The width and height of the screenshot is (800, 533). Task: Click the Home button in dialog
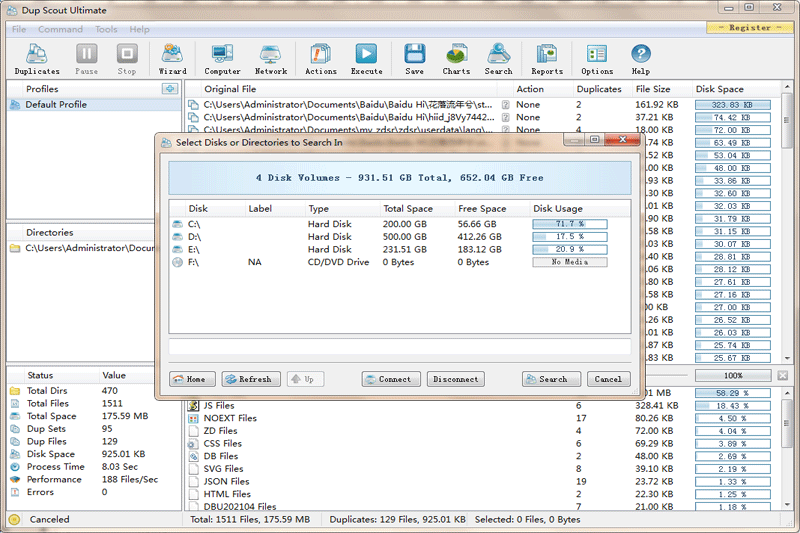pos(192,379)
